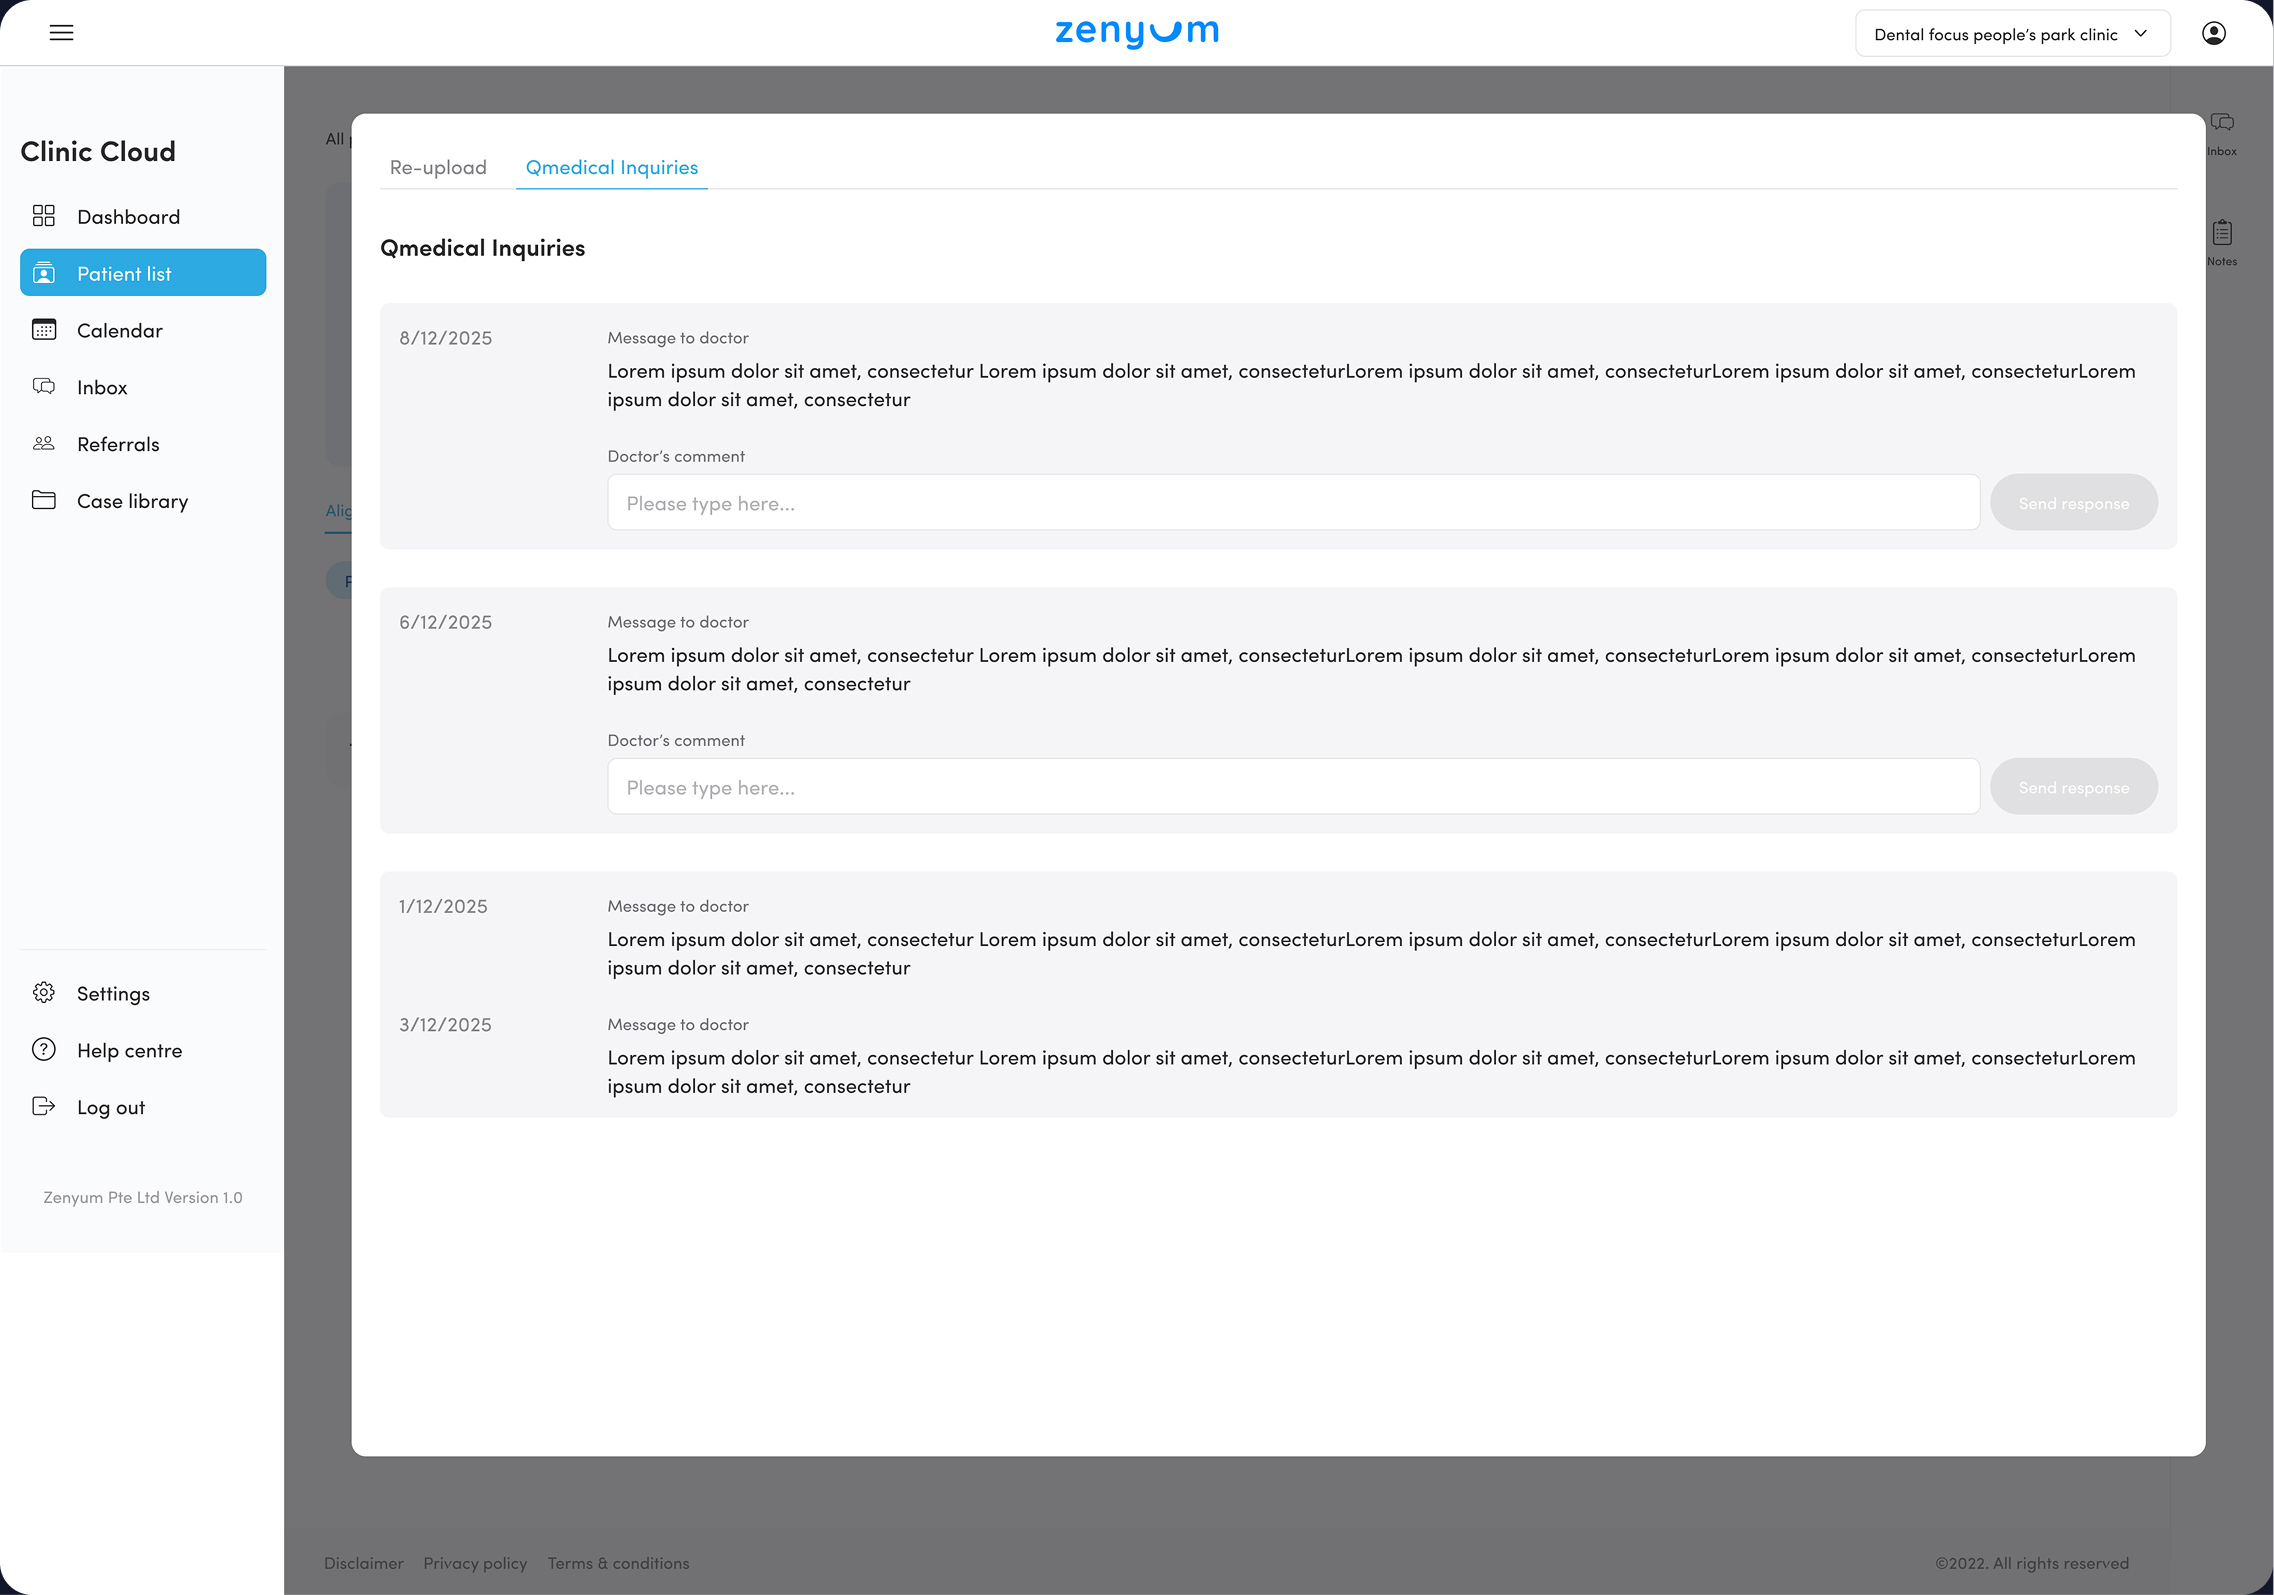This screenshot has height=1595, width=2274.
Task: Click the Dashboard grid icon
Action: point(44,216)
